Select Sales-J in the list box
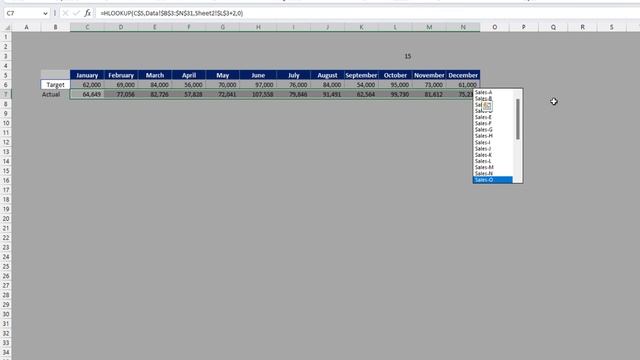 pyautogui.click(x=483, y=149)
